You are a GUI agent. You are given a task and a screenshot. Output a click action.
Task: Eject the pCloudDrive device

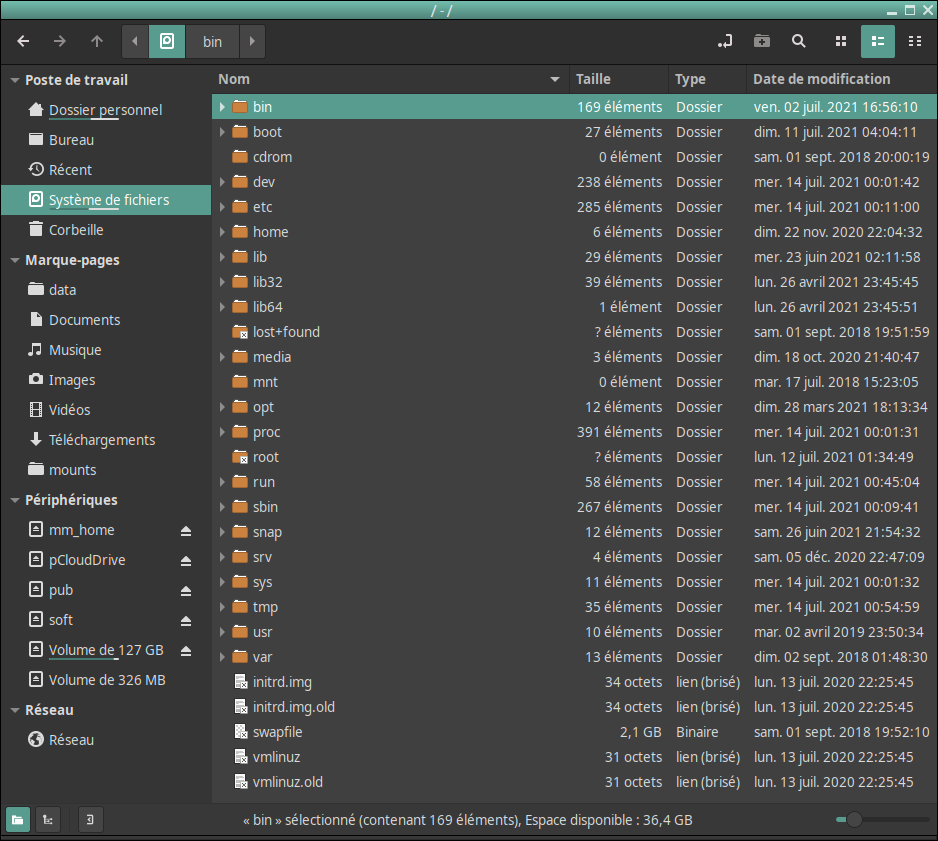[186, 561]
